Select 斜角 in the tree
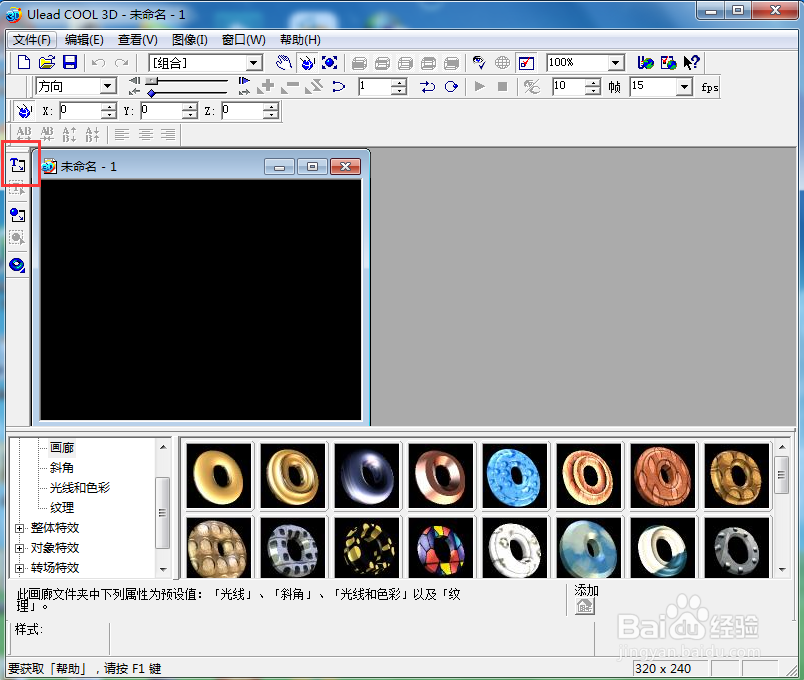The width and height of the screenshot is (804, 680). pos(62,468)
